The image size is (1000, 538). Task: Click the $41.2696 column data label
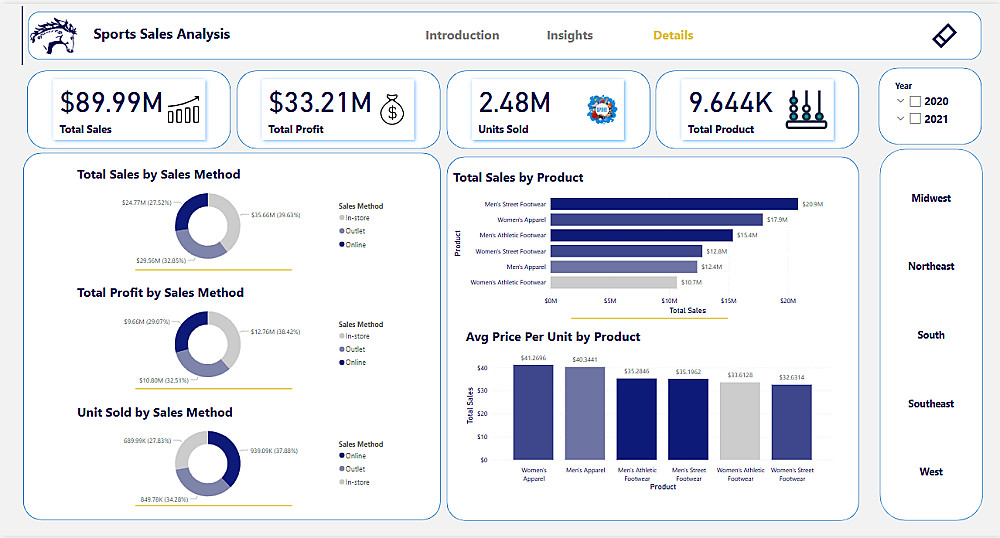click(533, 358)
